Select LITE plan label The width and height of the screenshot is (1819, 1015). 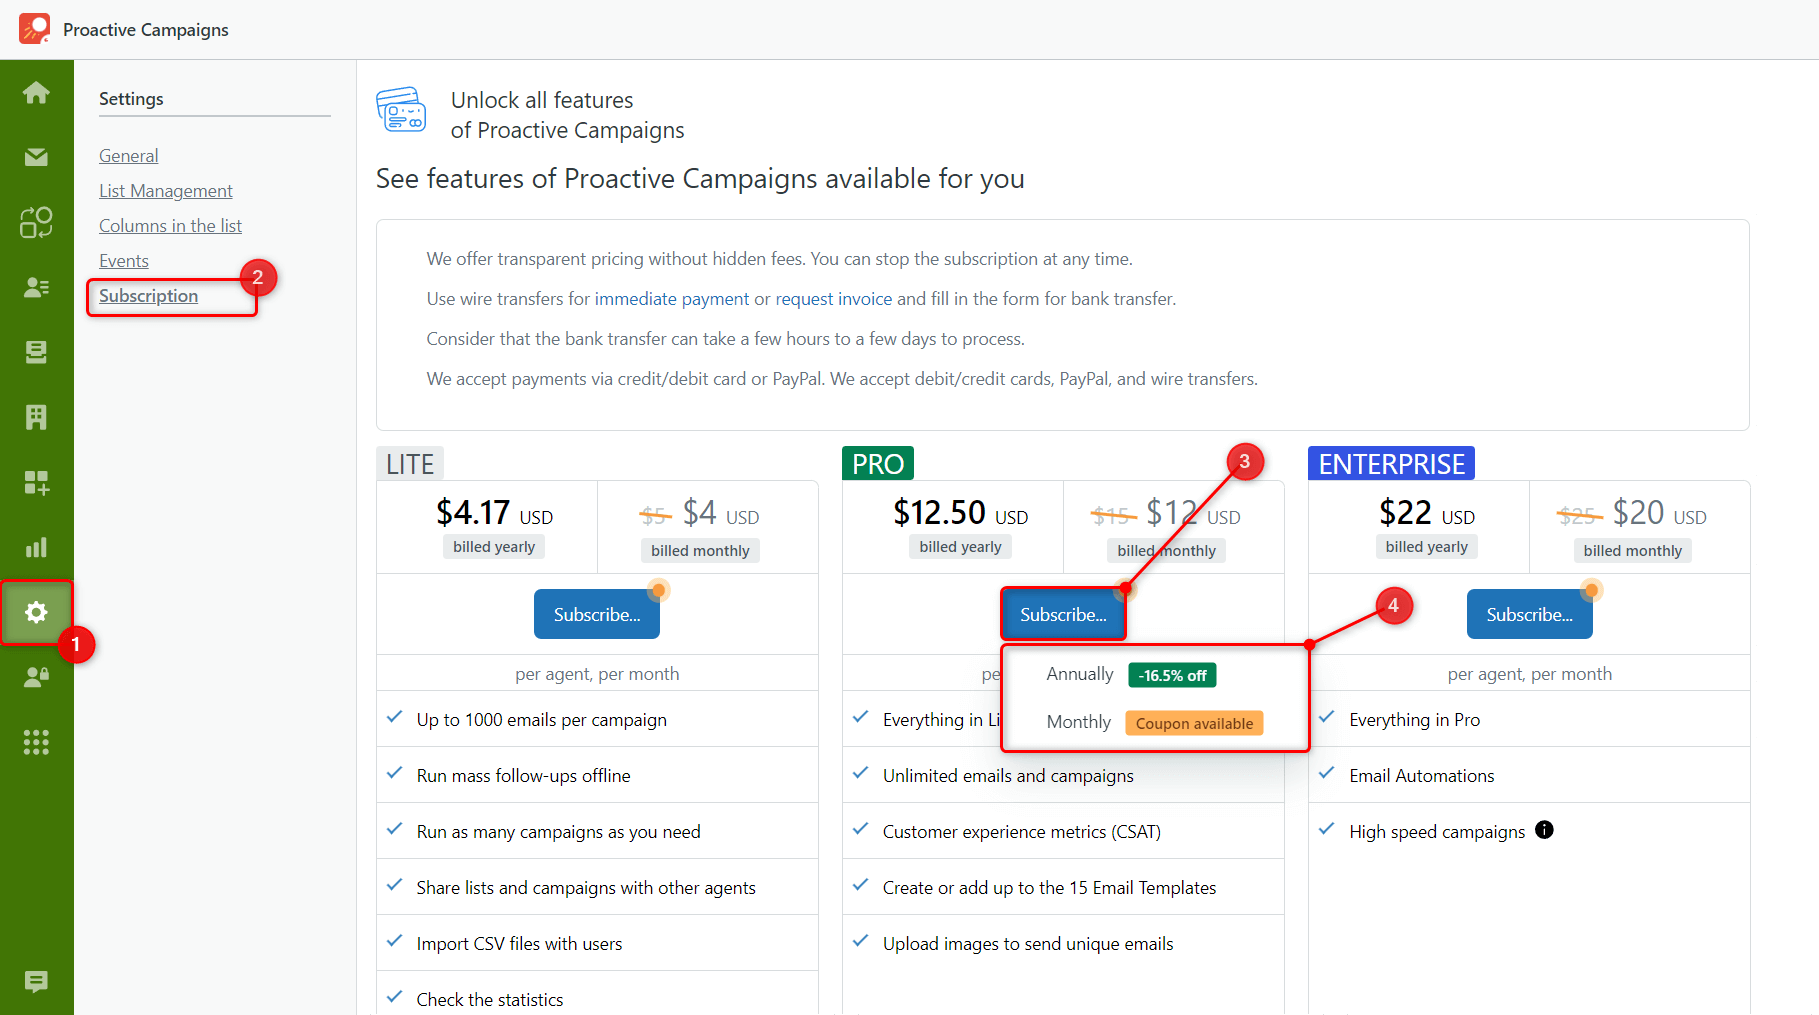click(410, 464)
